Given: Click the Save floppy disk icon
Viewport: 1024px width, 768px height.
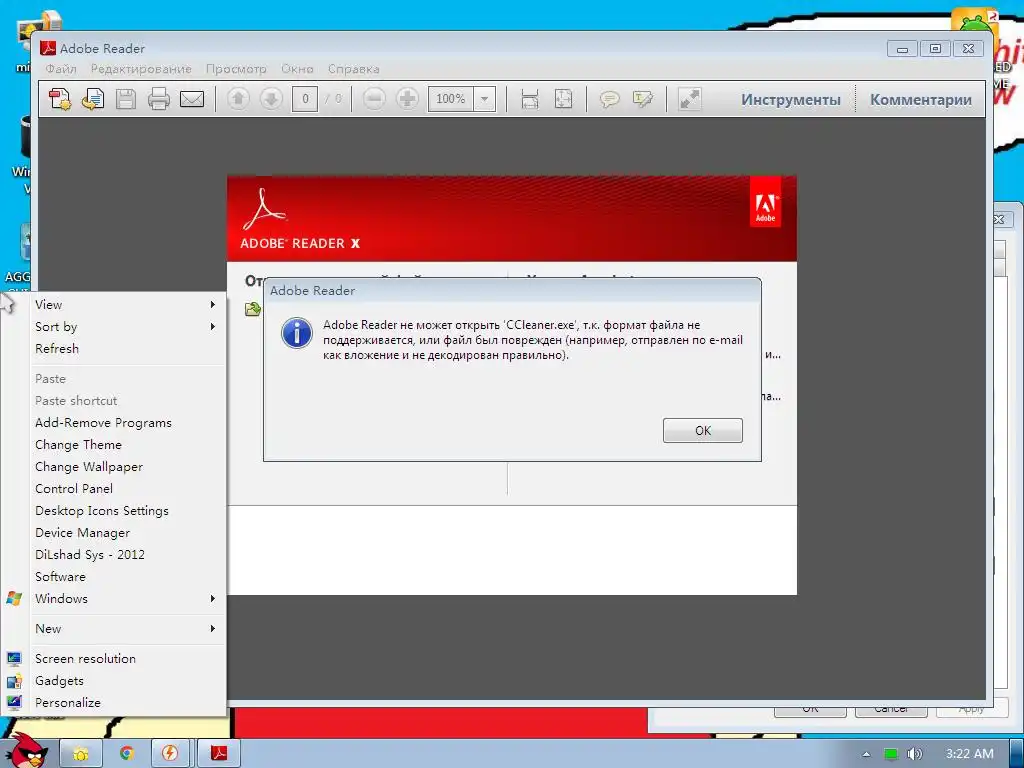Looking at the screenshot, I should click(126, 99).
